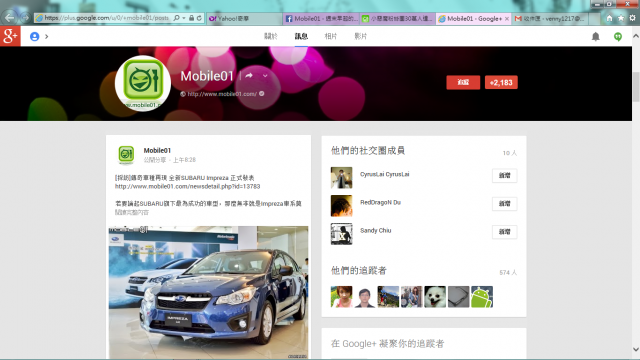640x360 pixels.
Task: Open browser tools gear icon
Action: (x=632, y=18)
